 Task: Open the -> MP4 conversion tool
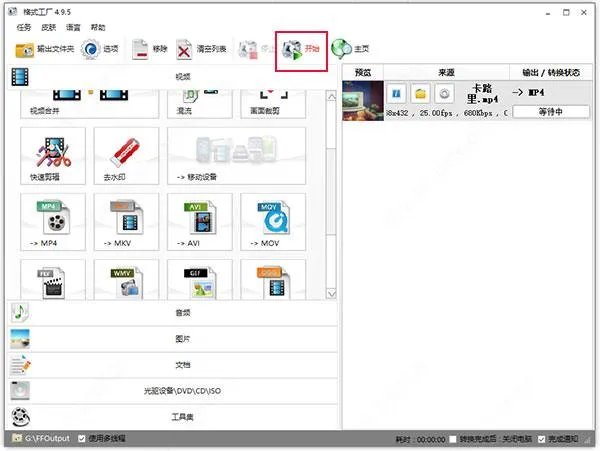(51, 221)
